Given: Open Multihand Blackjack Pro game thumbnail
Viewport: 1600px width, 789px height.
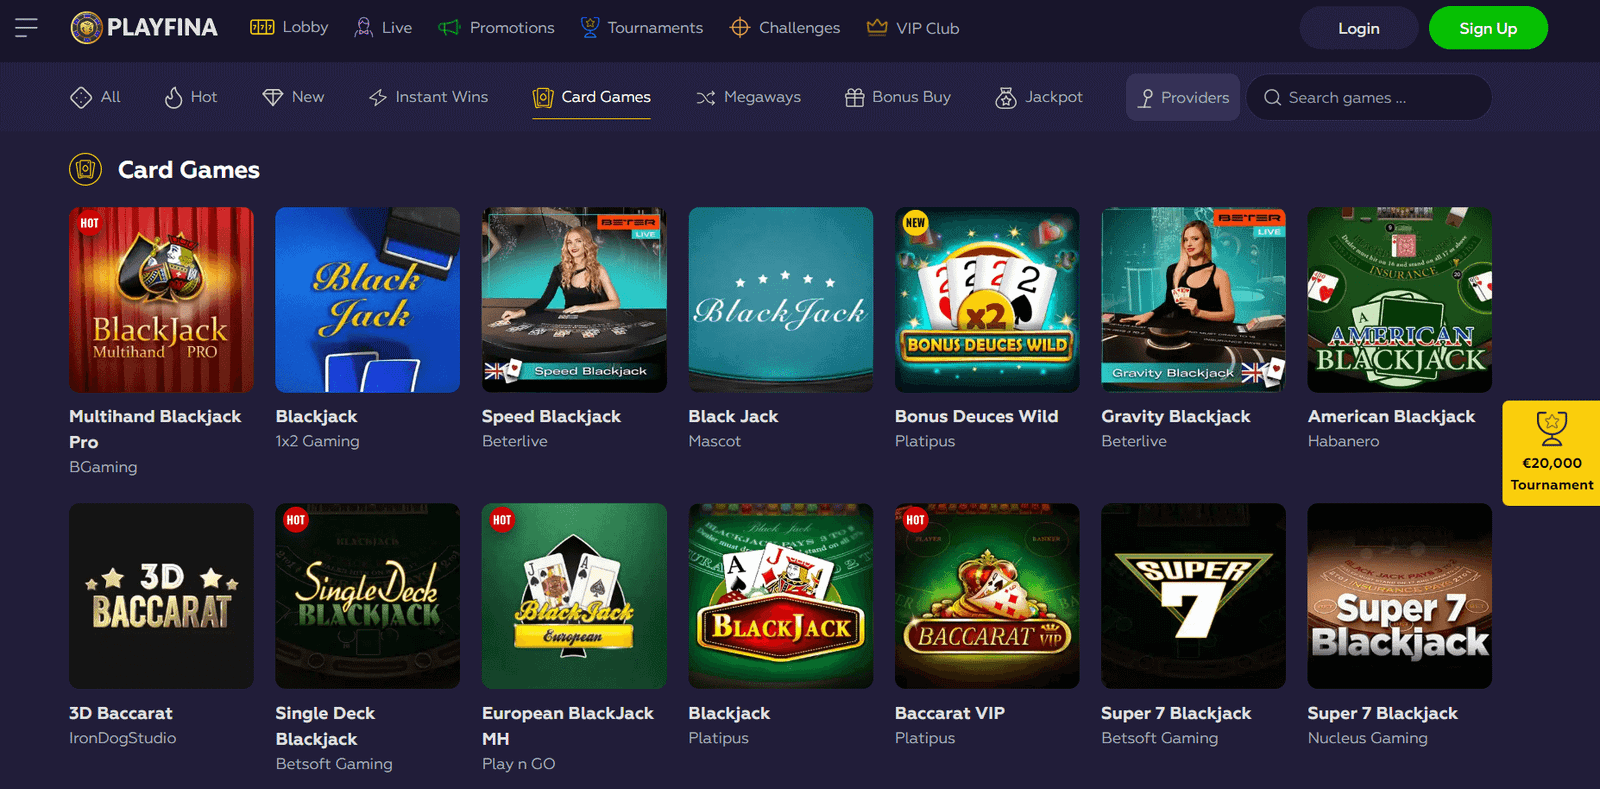Looking at the screenshot, I should coord(161,300).
